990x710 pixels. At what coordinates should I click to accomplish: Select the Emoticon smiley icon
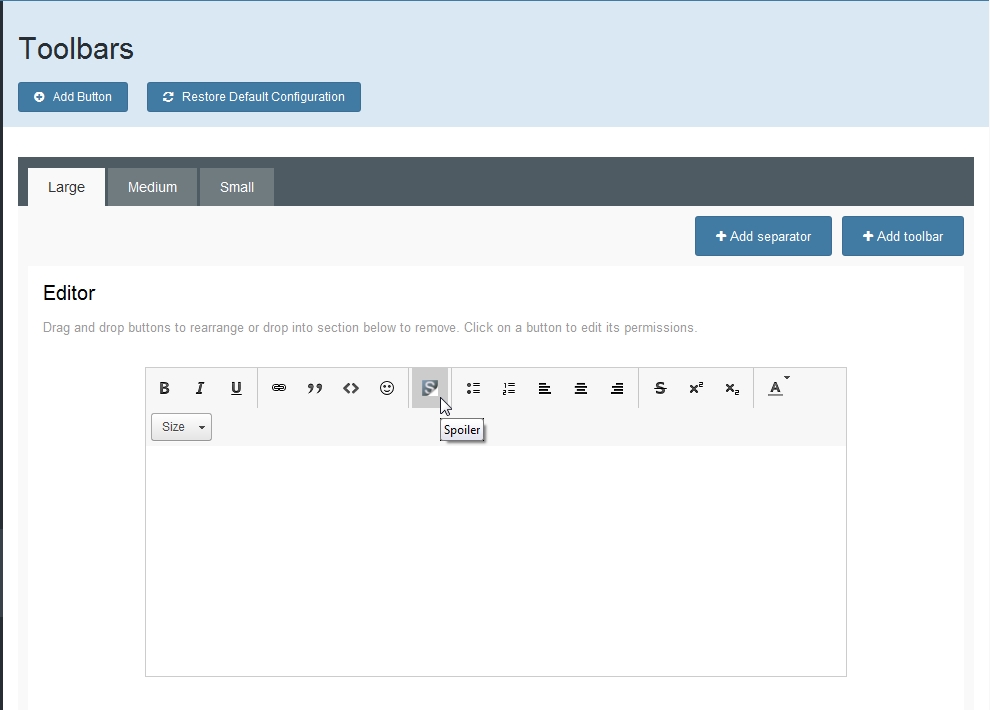coord(387,388)
